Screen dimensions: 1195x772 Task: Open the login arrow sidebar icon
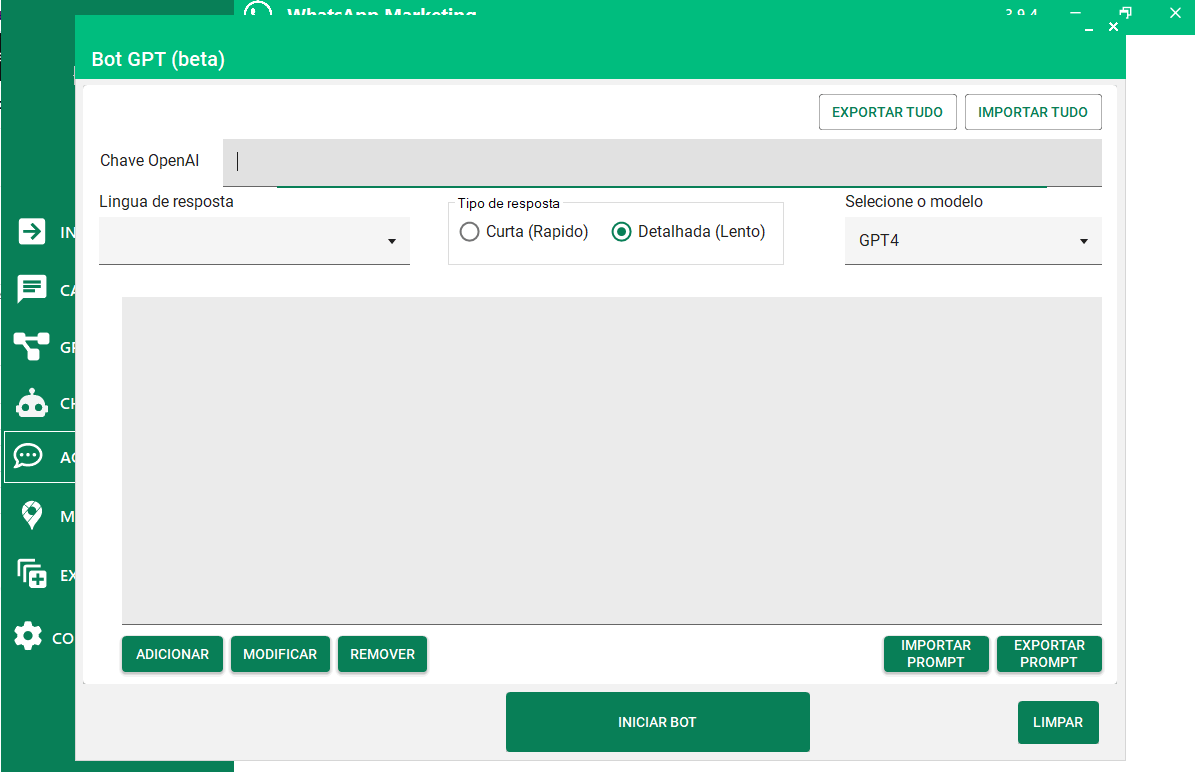(x=32, y=231)
